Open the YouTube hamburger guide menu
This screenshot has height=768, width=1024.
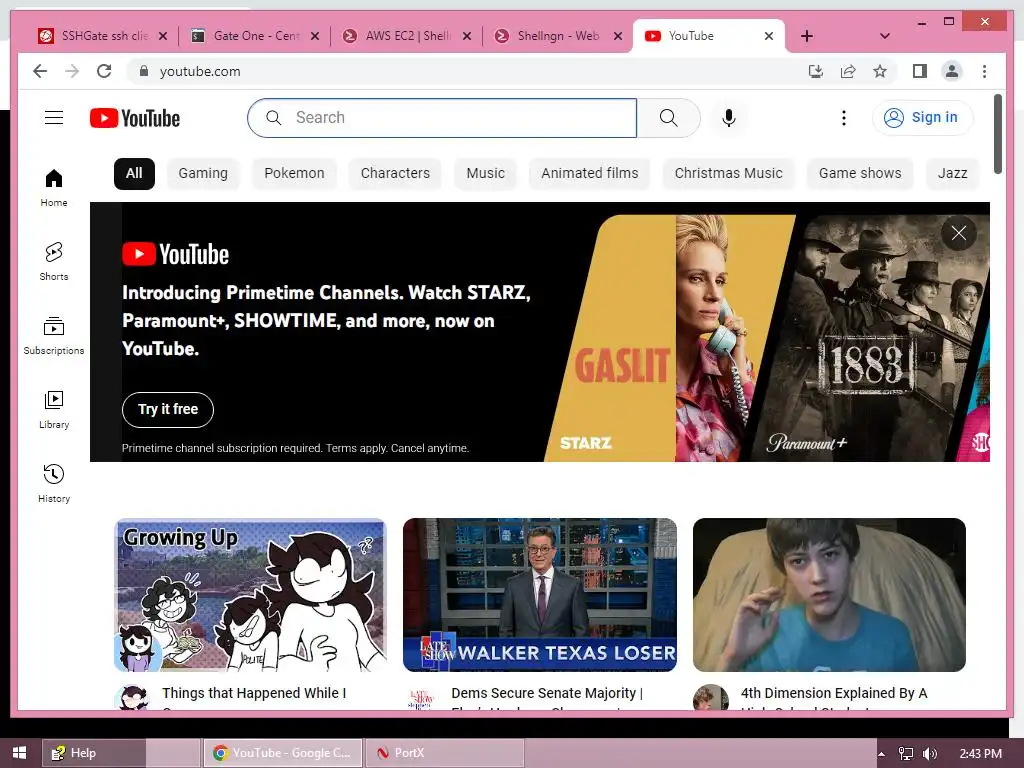(x=54, y=118)
